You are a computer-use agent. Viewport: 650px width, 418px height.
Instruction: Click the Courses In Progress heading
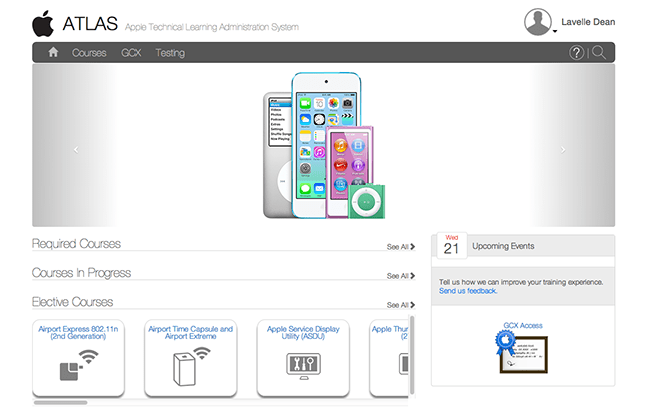pyautogui.click(x=81, y=272)
